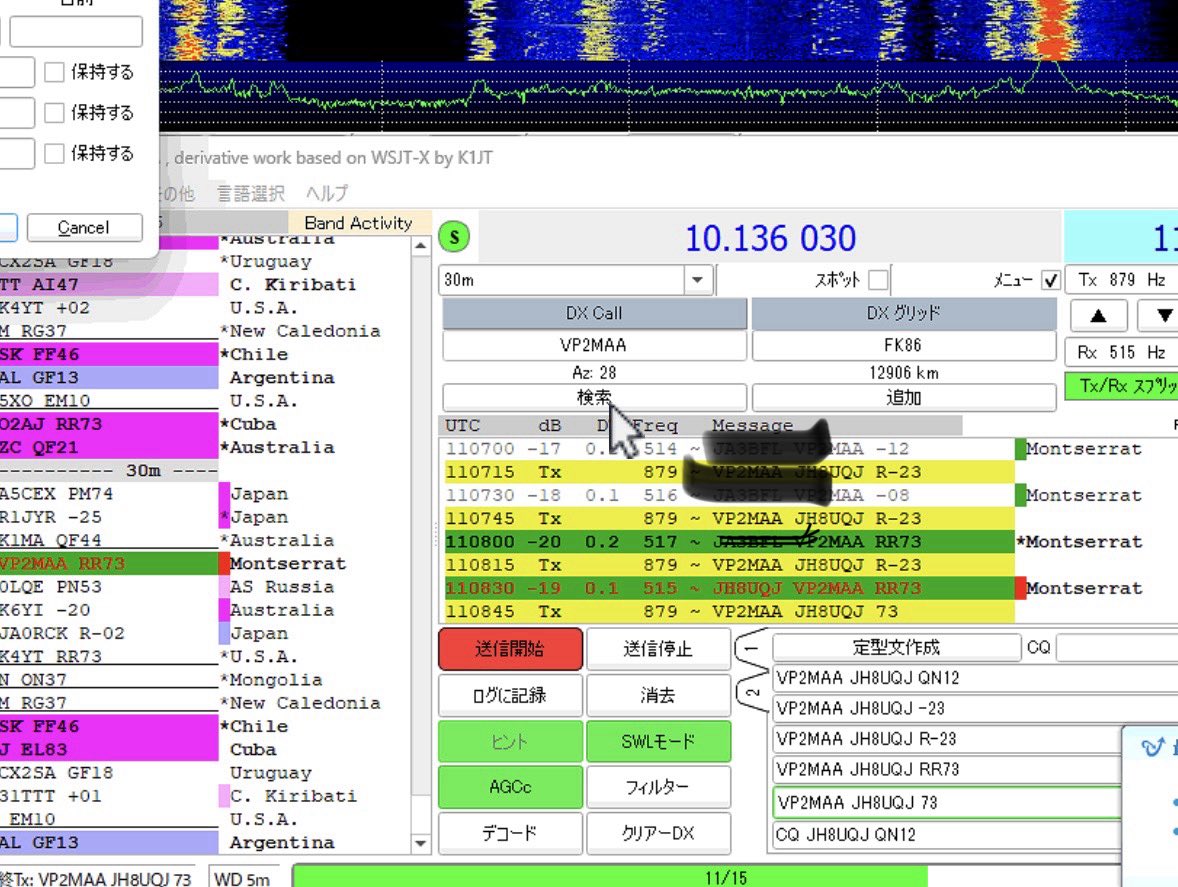
Task: Toggle the スポット checkbox
Action: point(877,280)
